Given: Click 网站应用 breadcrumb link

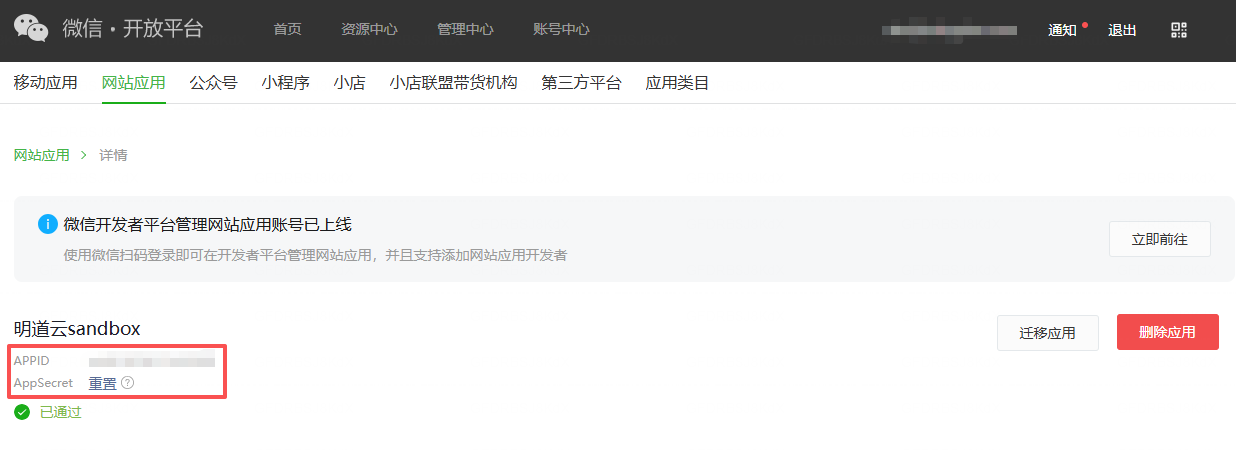Looking at the screenshot, I should coord(42,155).
